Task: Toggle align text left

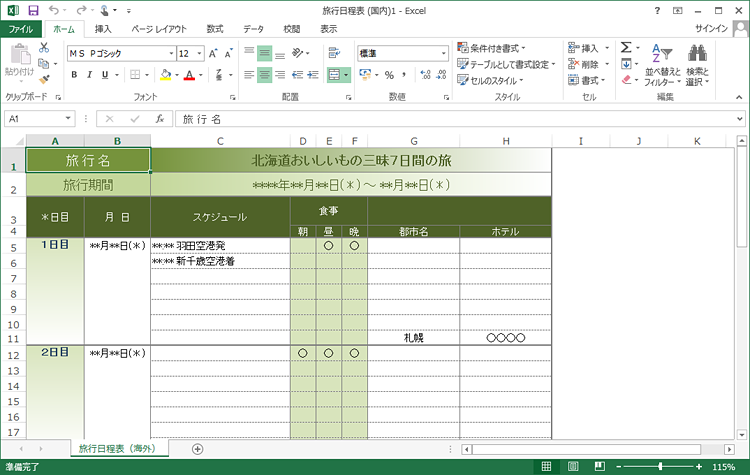Action: pyautogui.click(x=249, y=75)
